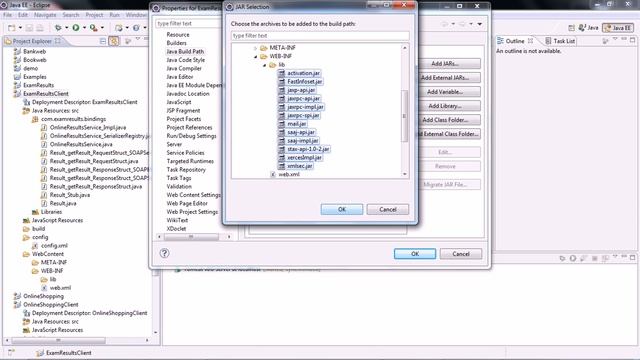Open Navigate menu
The width and height of the screenshot is (640, 360).
coord(45,15)
